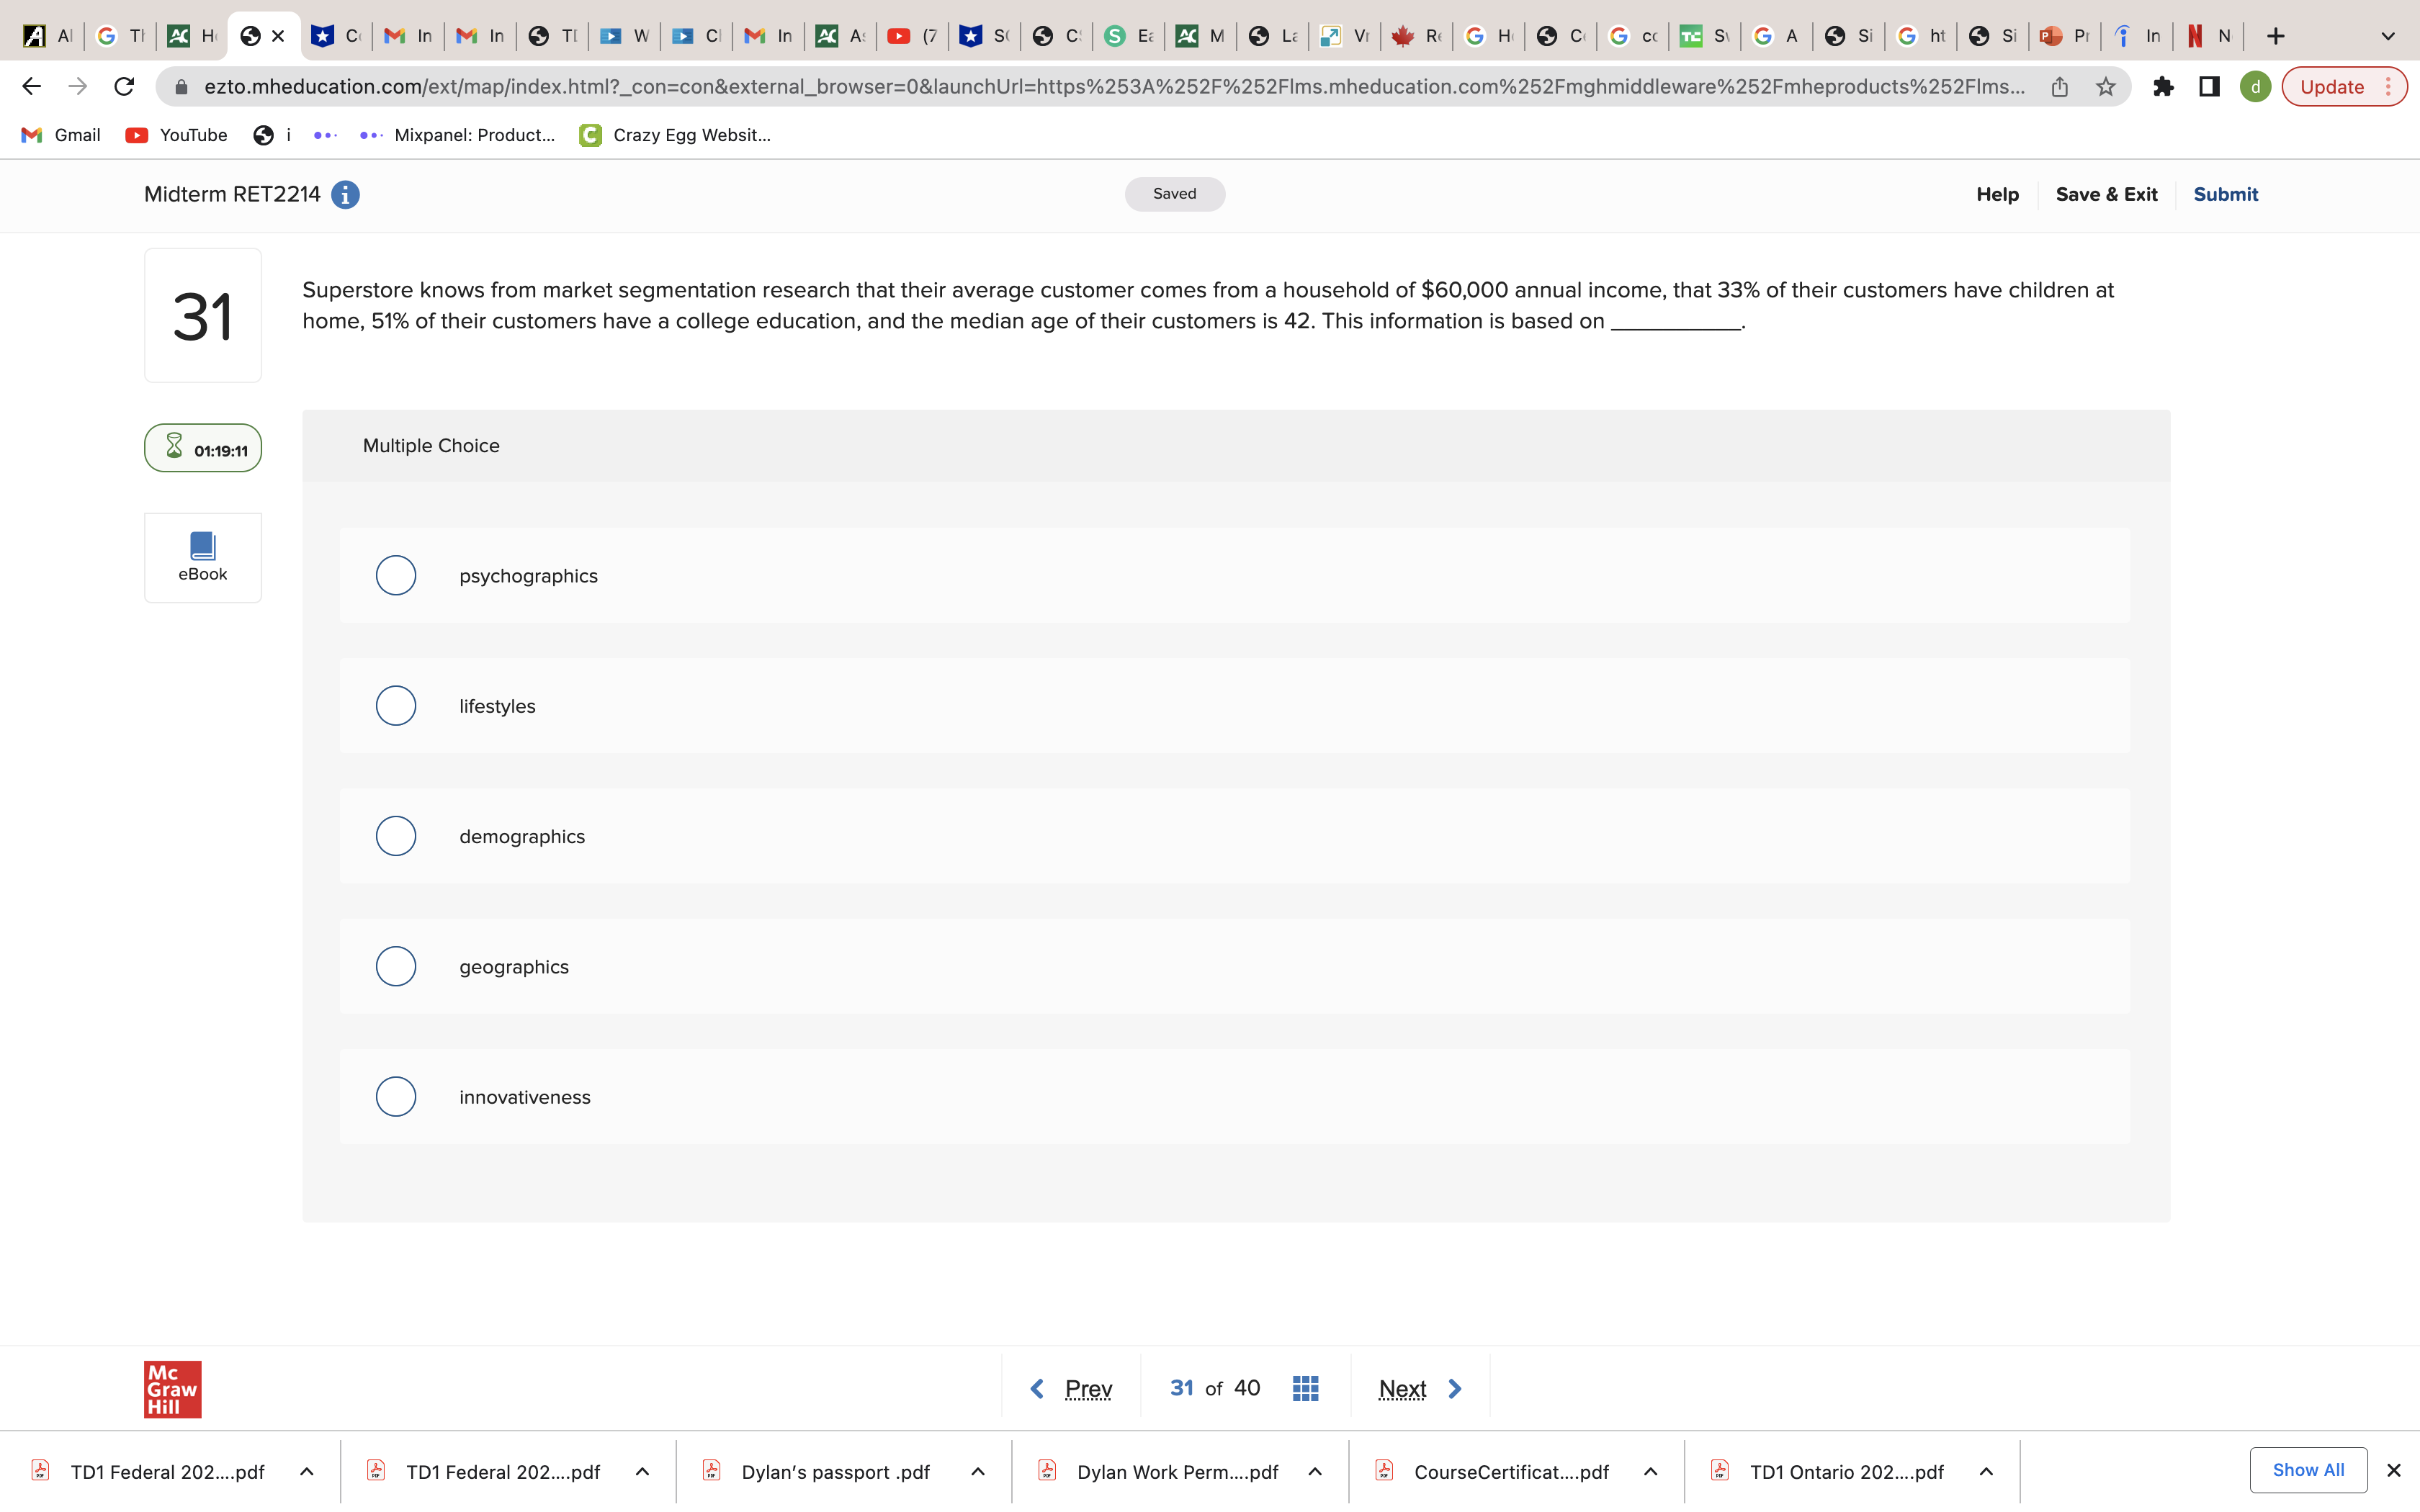Click the Midterm info icon
Image resolution: width=2420 pixels, height=1512 pixels.
click(x=345, y=194)
